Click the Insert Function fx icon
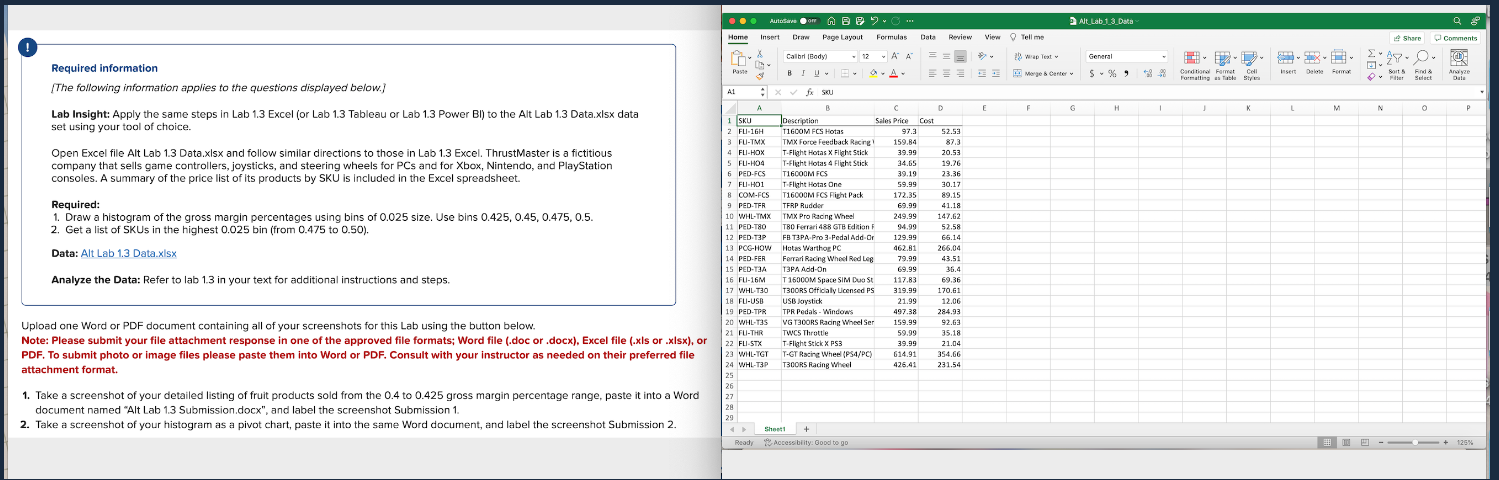This screenshot has width=1499, height=480. pos(810,92)
